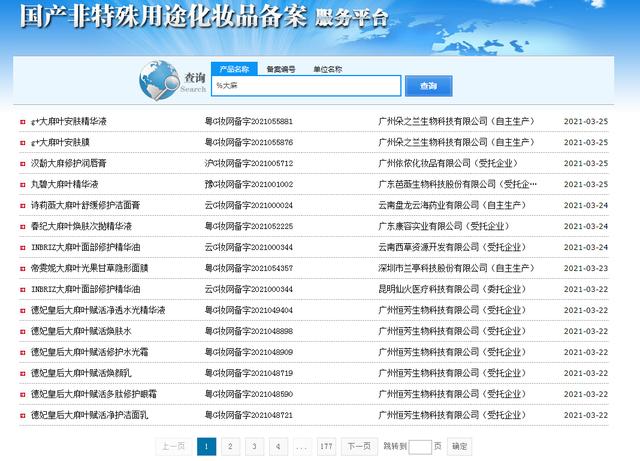This screenshot has width=640, height=461.
Task: Open 德妃皇后大麻叶赋活焕颜乳 link
Action: tap(81, 373)
